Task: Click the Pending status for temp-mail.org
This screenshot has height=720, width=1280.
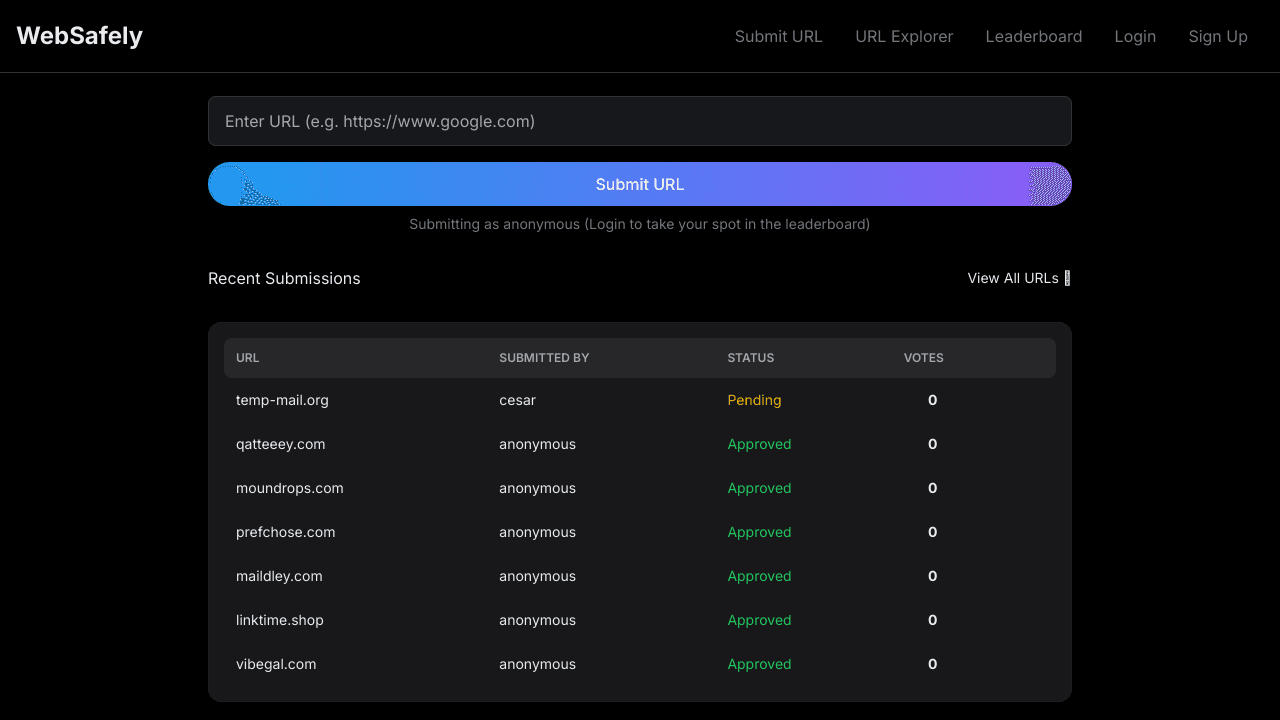Action: [x=754, y=400]
